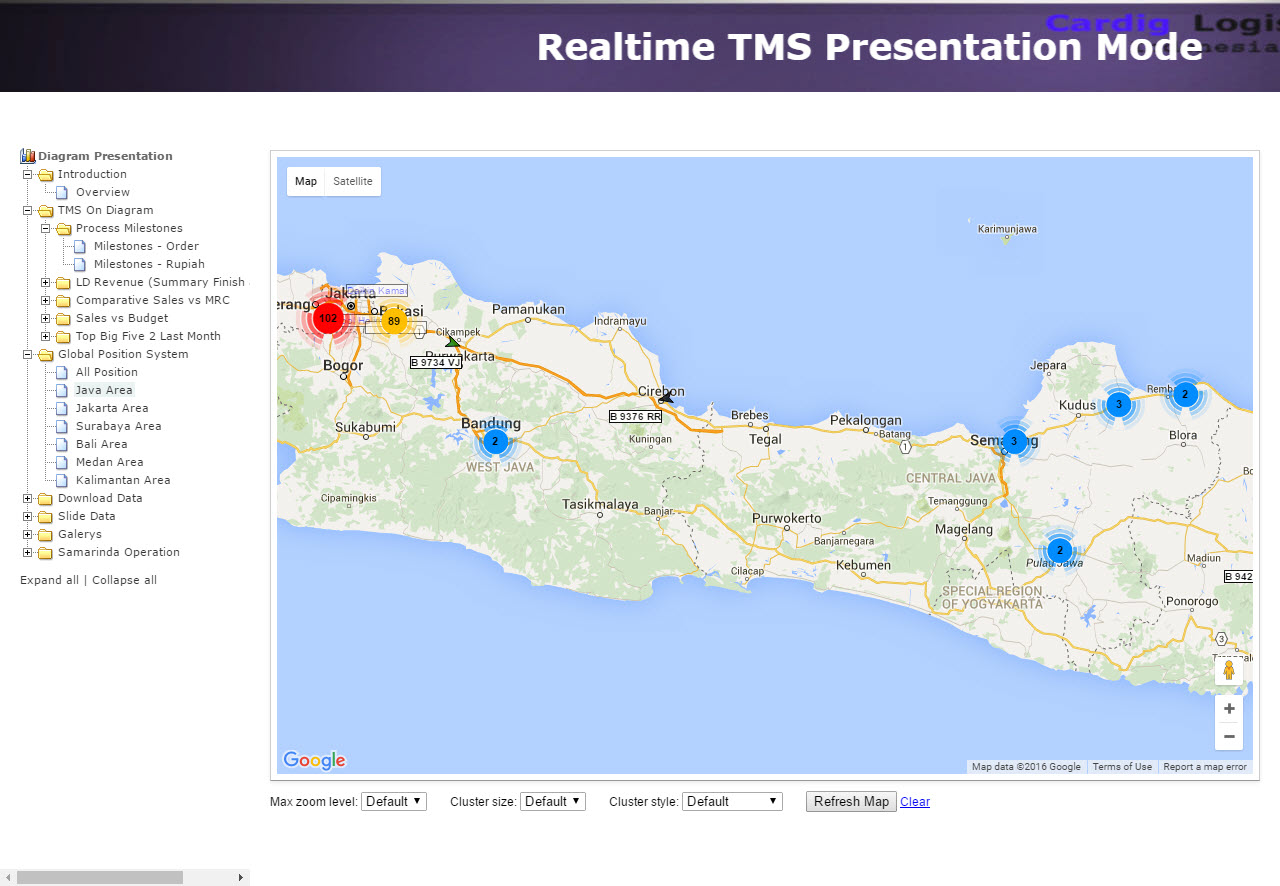Zoom in the map with plus button
The image size is (1280, 886).
[1229, 709]
